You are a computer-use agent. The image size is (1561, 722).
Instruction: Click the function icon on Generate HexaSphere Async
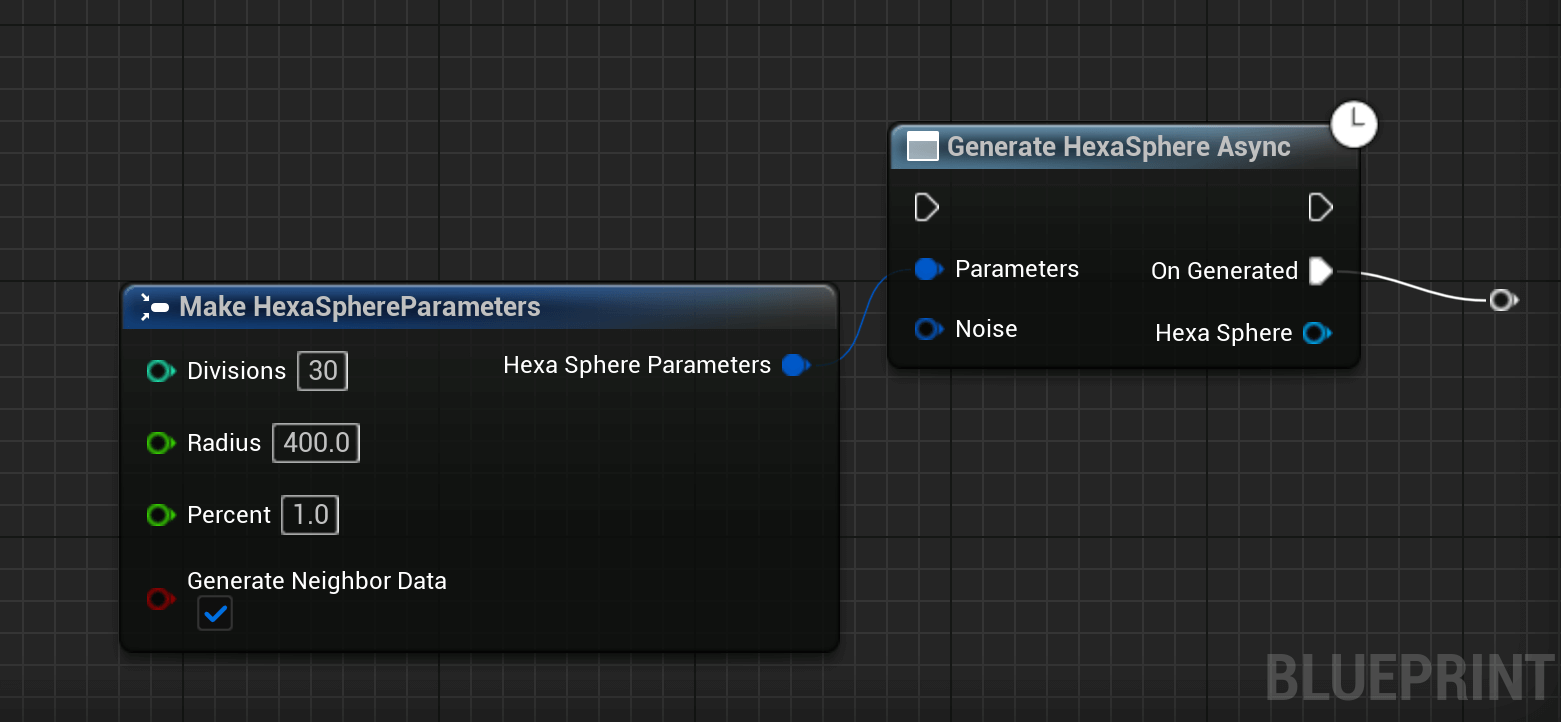[x=922, y=147]
